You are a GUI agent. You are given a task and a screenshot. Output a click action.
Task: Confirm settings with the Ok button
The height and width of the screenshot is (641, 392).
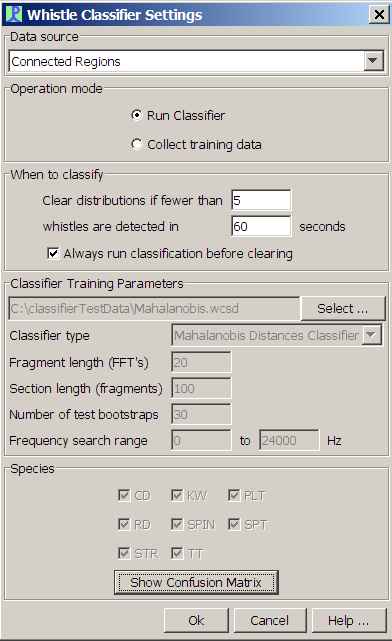[x=196, y=621]
